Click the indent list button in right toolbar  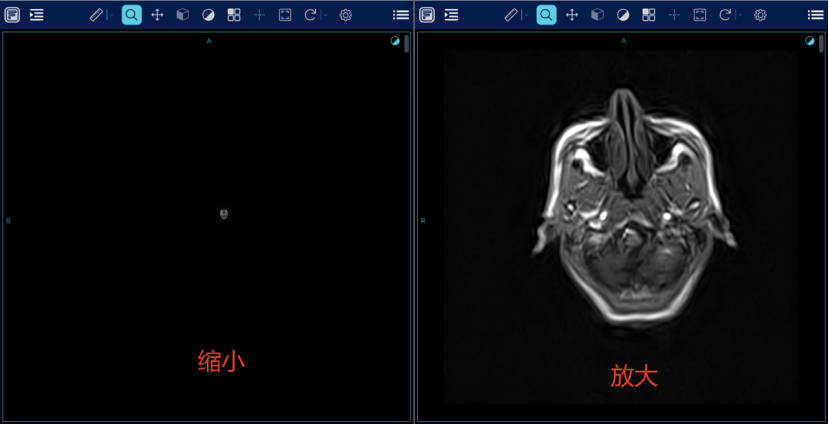coord(452,15)
